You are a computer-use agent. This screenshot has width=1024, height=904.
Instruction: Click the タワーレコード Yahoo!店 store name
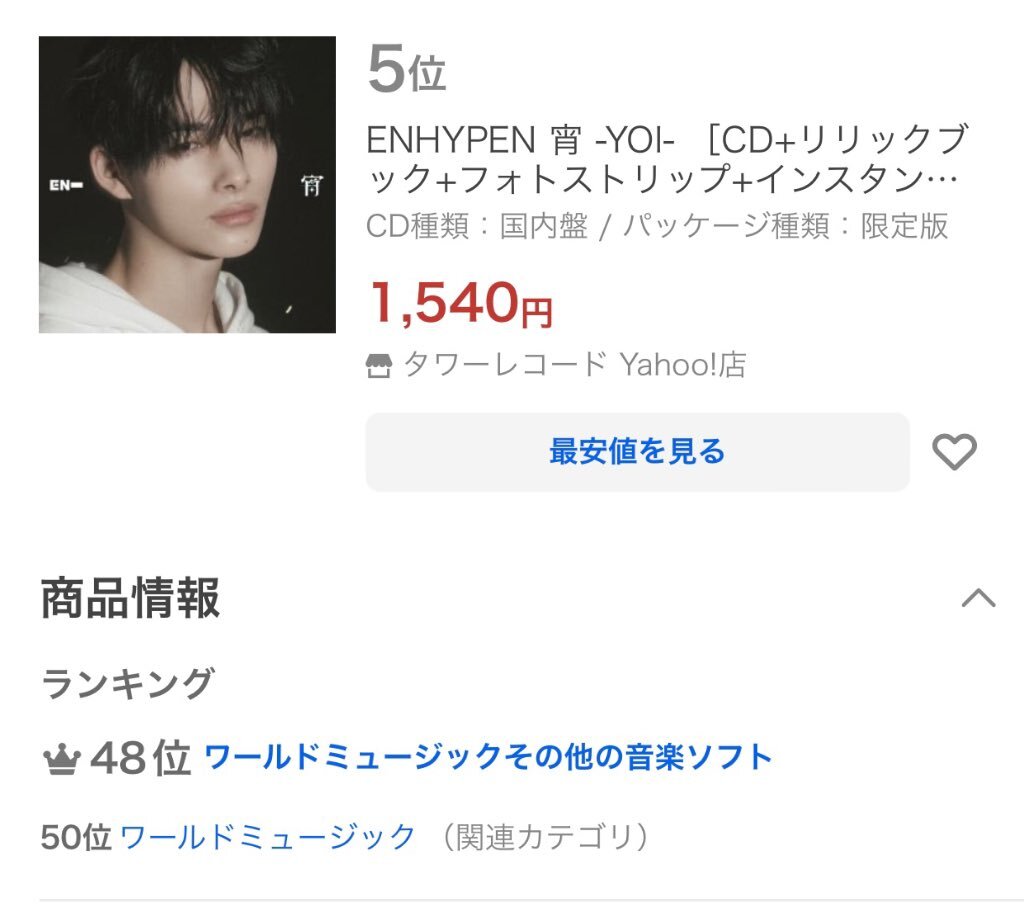[575, 364]
